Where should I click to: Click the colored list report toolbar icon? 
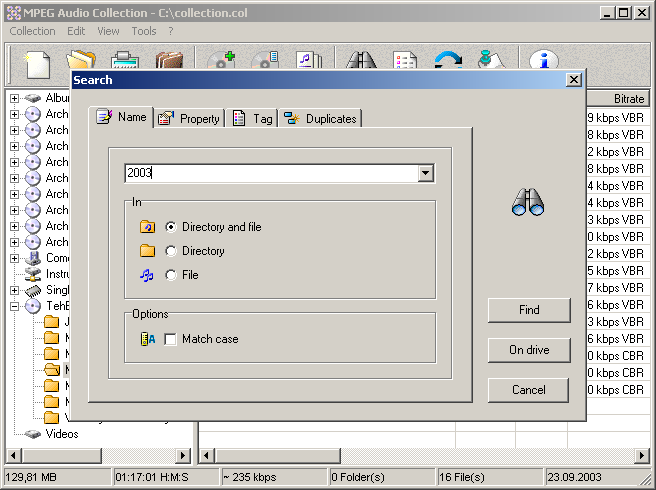[x=405, y=60]
